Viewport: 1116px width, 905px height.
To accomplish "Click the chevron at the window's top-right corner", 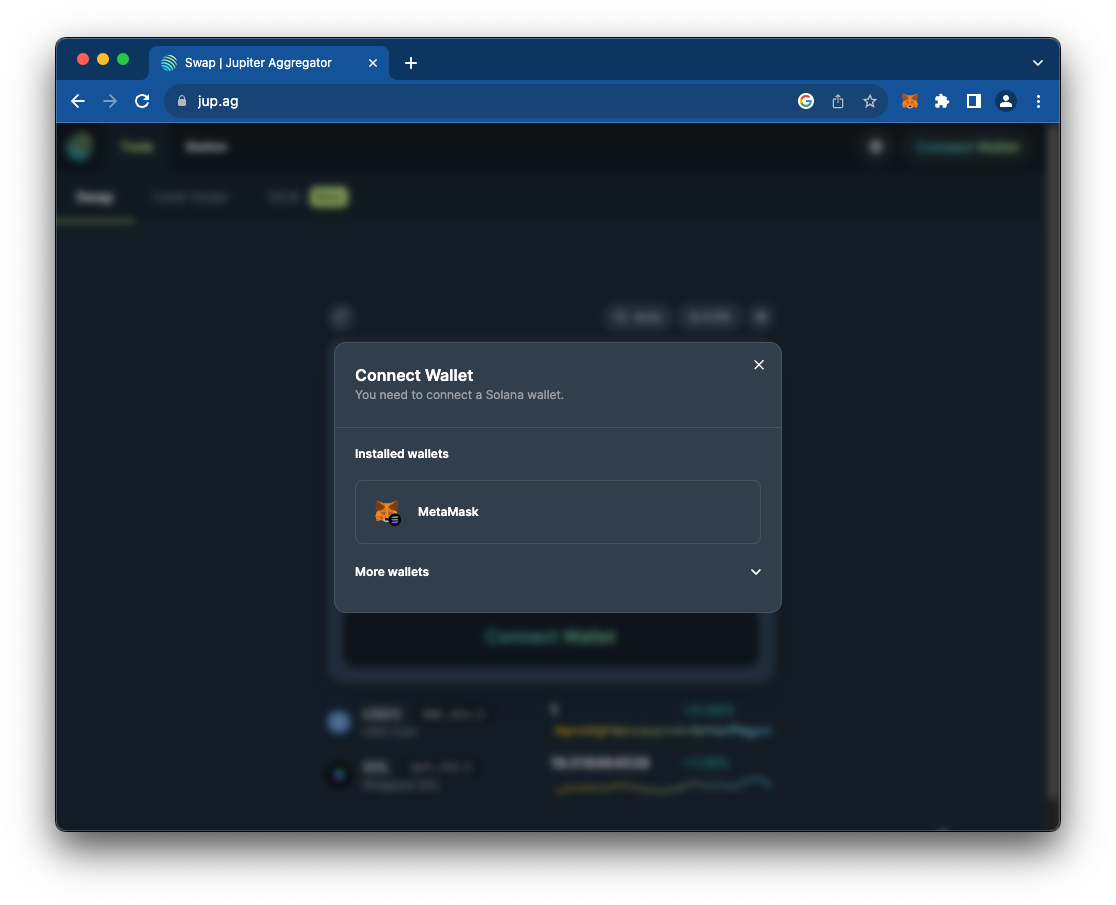I will (1038, 61).
